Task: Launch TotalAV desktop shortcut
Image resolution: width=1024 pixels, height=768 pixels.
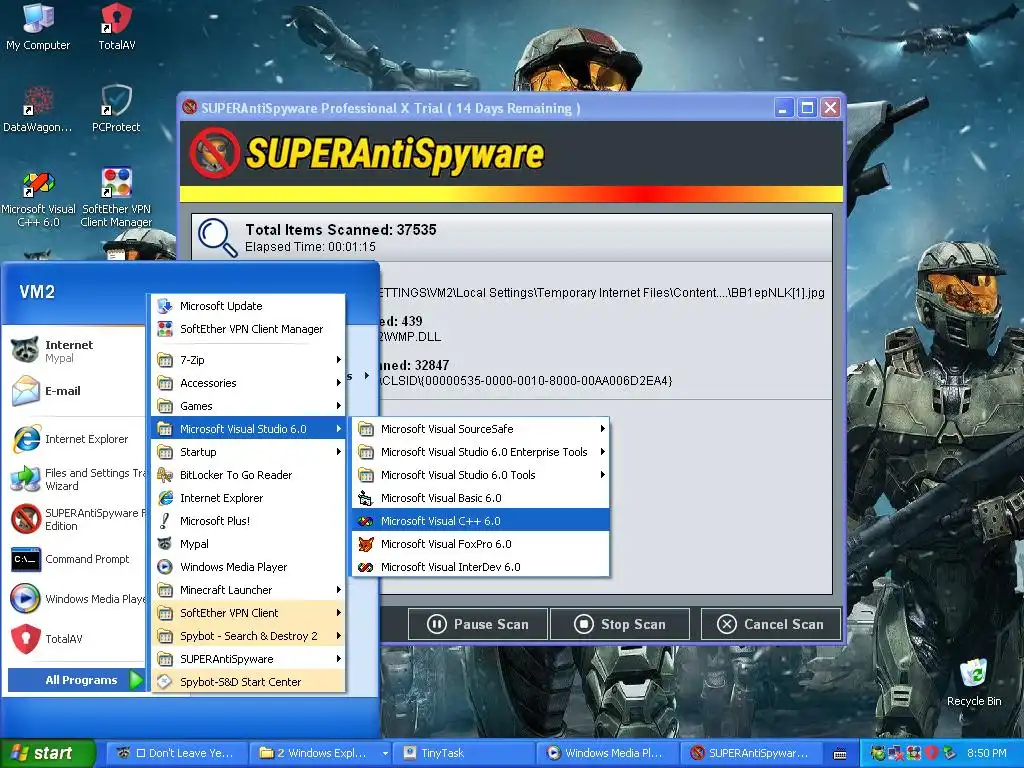Action: point(116,26)
